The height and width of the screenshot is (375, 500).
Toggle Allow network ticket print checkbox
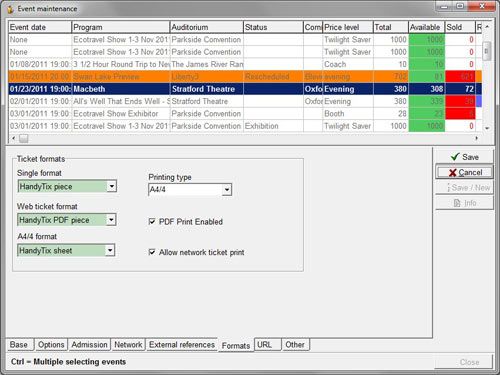[x=152, y=252]
